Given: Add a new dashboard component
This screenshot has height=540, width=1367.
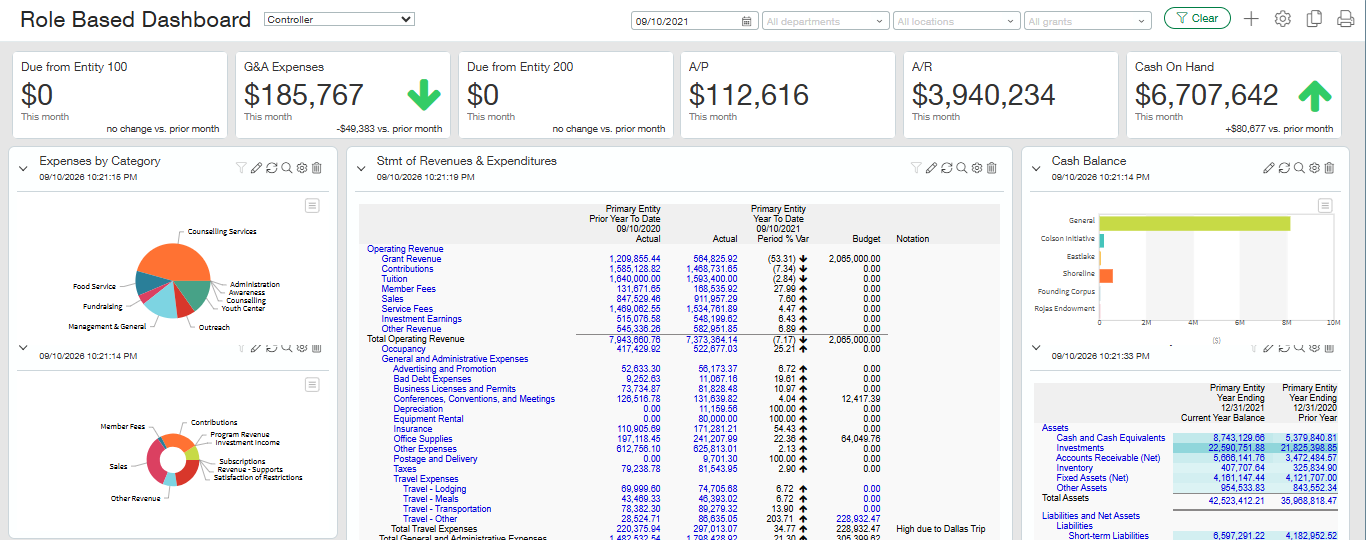Looking at the screenshot, I should [x=1251, y=18].
